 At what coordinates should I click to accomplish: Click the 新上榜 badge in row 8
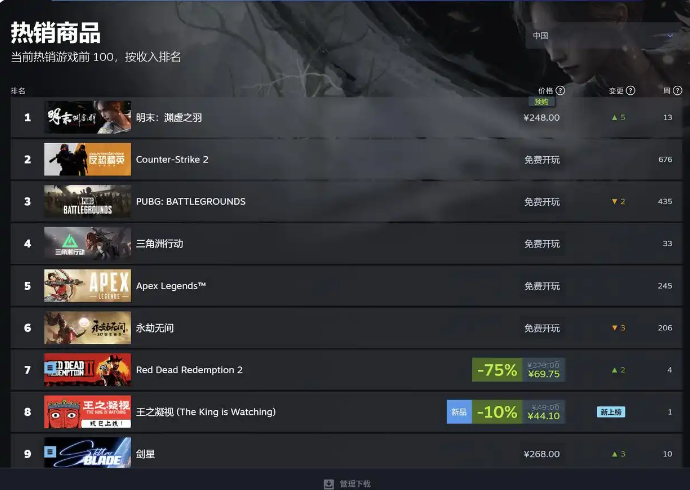[x=611, y=412]
